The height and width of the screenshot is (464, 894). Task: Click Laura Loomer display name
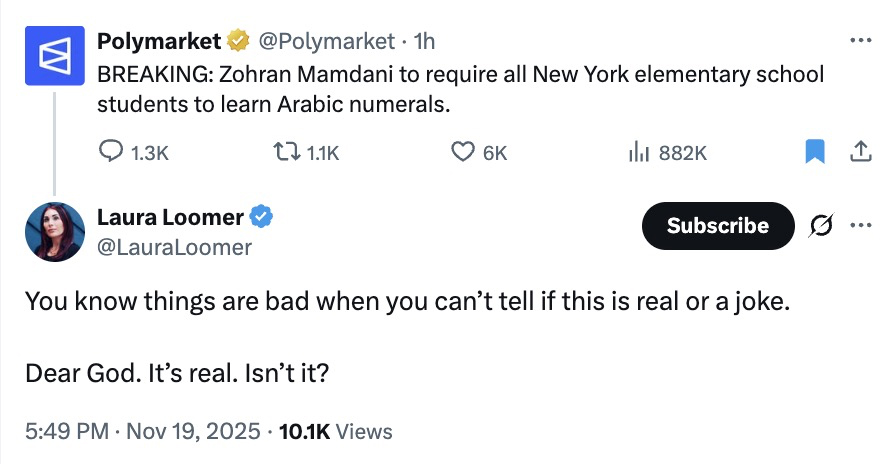(170, 217)
